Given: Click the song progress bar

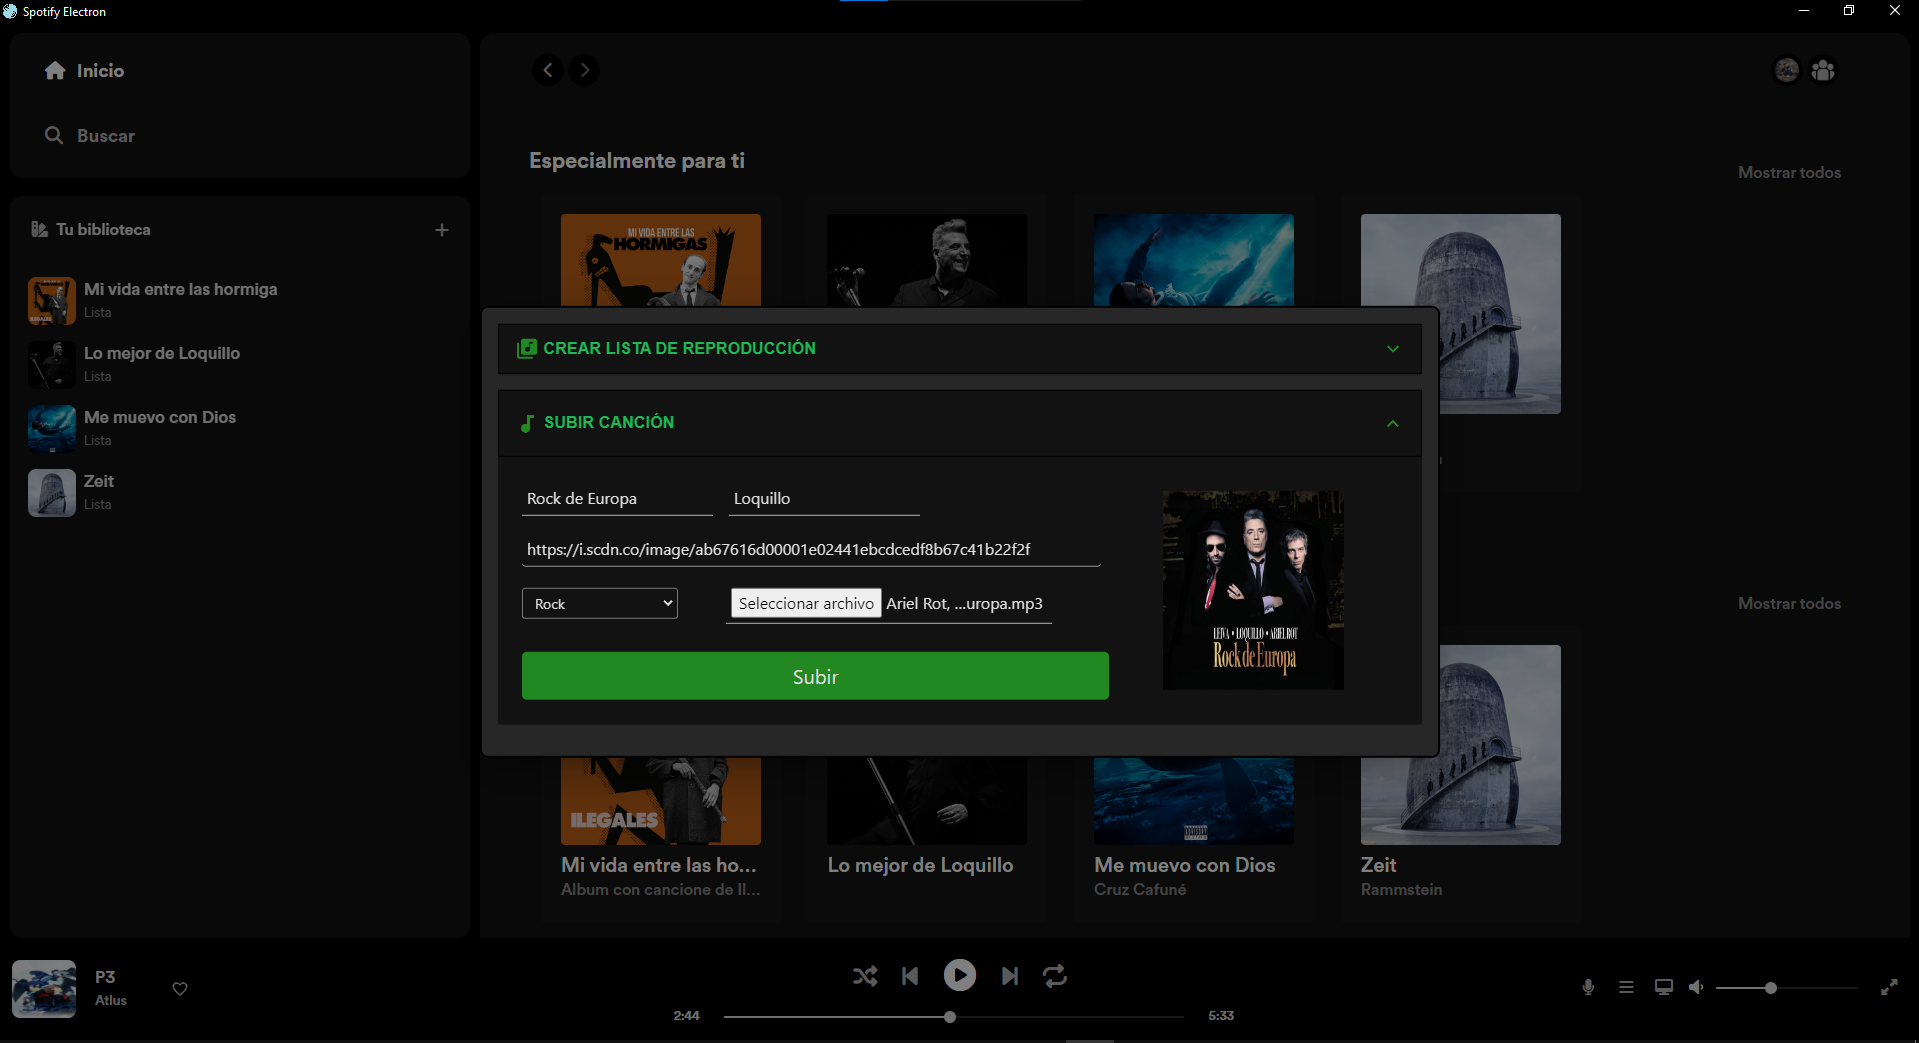Looking at the screenshot, I should [x=953, y=1017].
